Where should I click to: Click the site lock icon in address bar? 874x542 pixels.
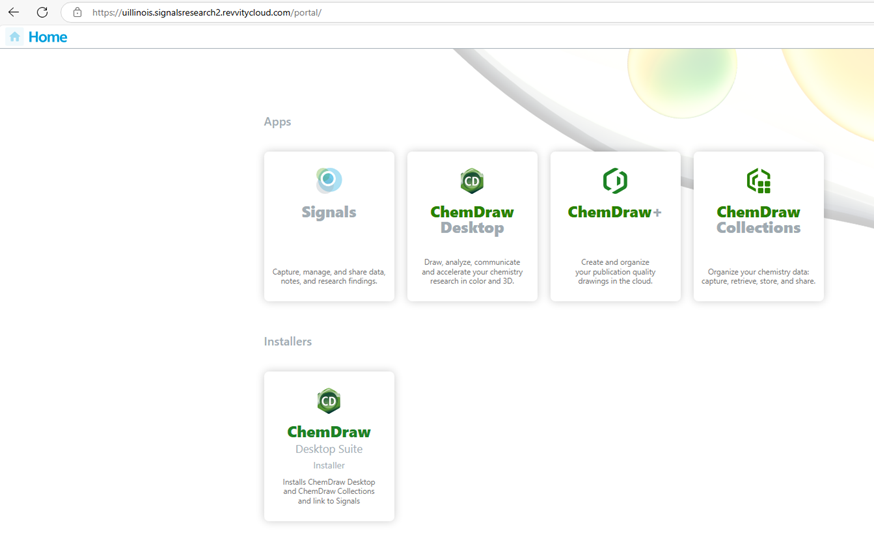pyautogui.click(x=77, y=12)
